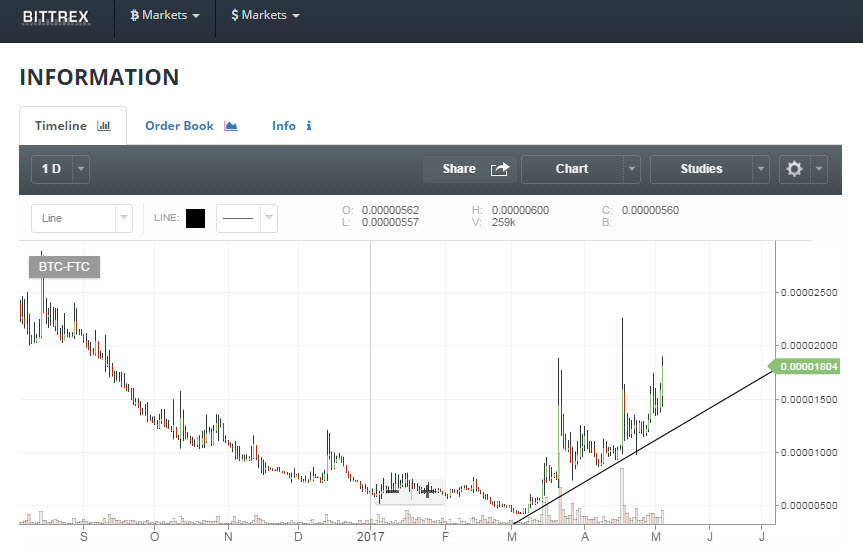Click the black LINE color swatch
The width and height of the screenshot is (863, 555).
coord(195,218)
